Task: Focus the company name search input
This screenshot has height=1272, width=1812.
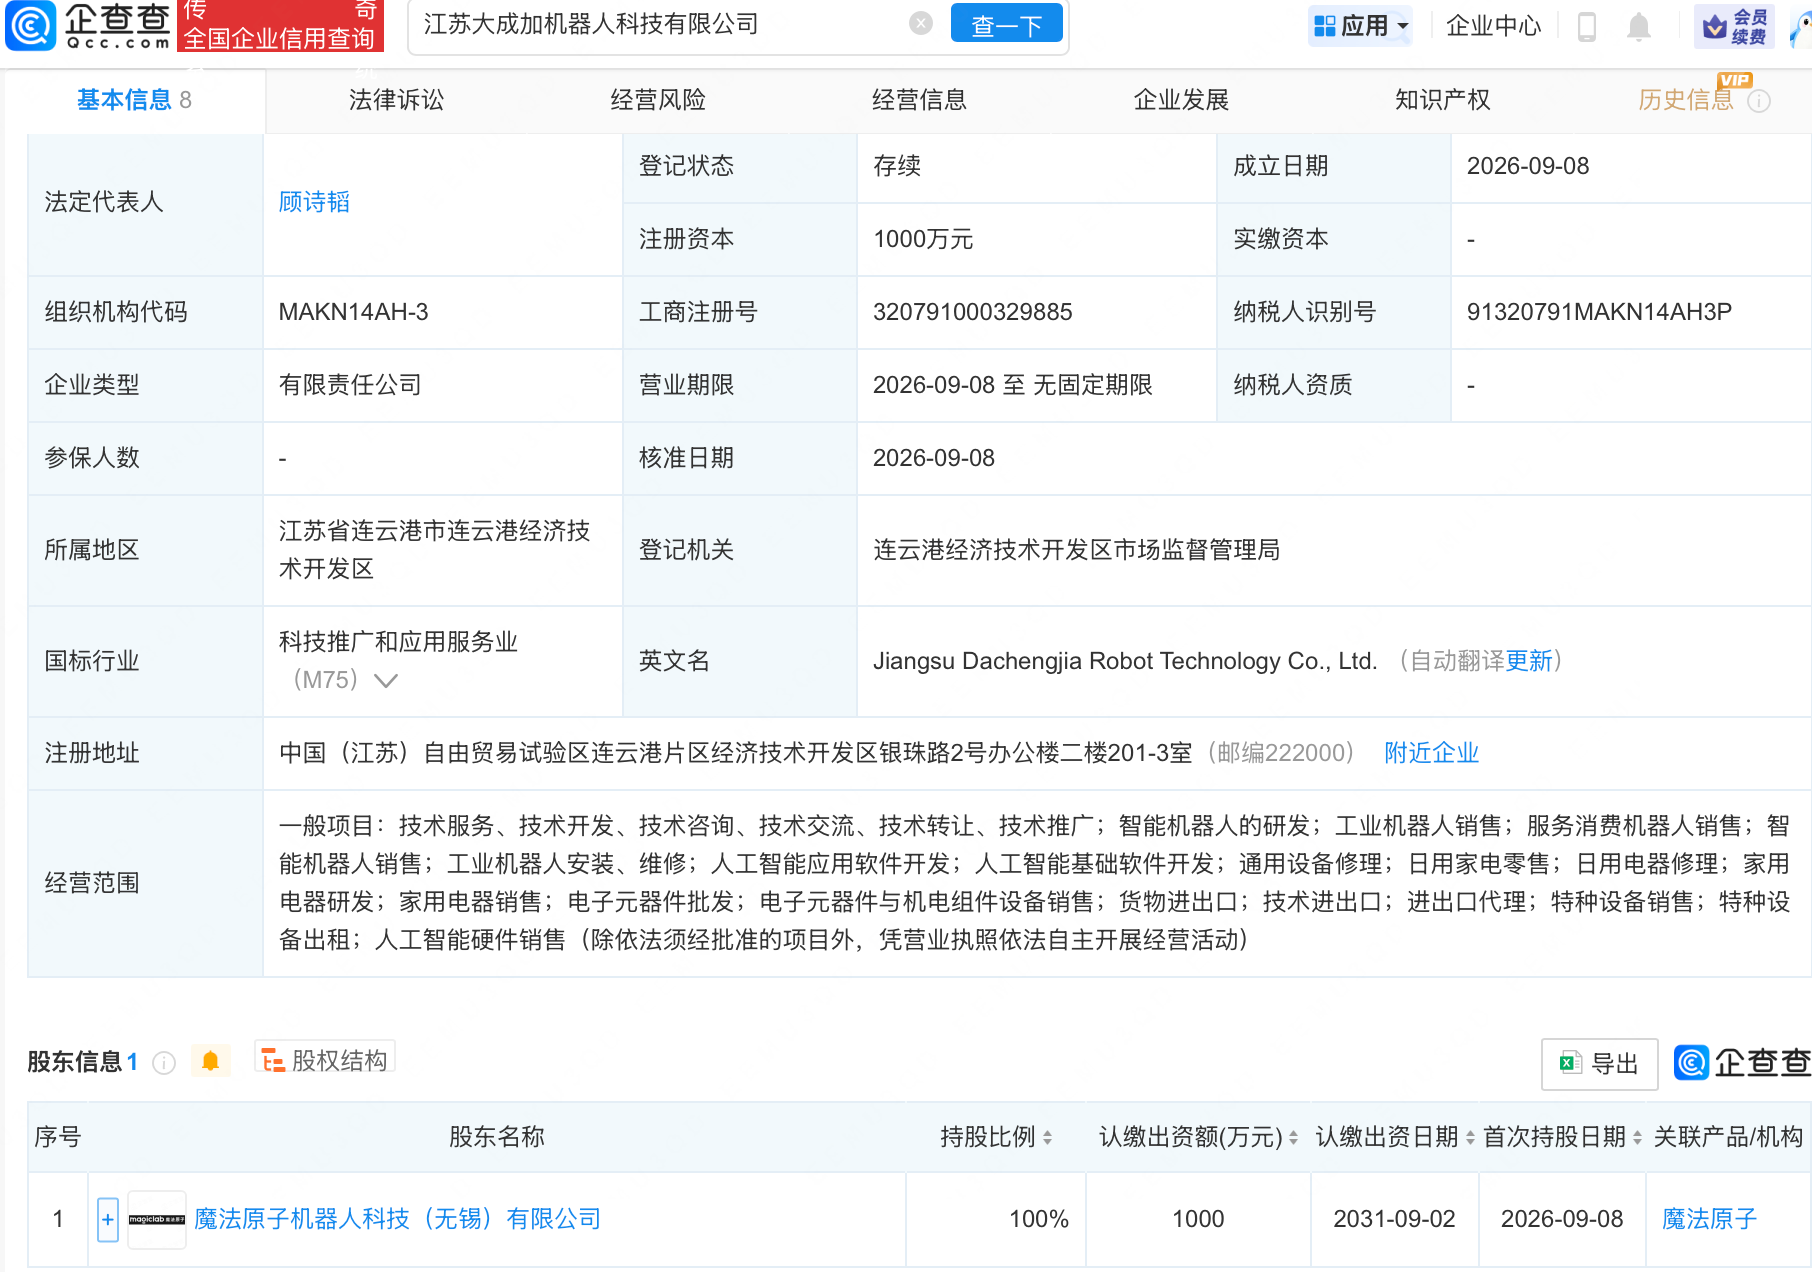Action: pyautogui.click(x=660, y=25)
